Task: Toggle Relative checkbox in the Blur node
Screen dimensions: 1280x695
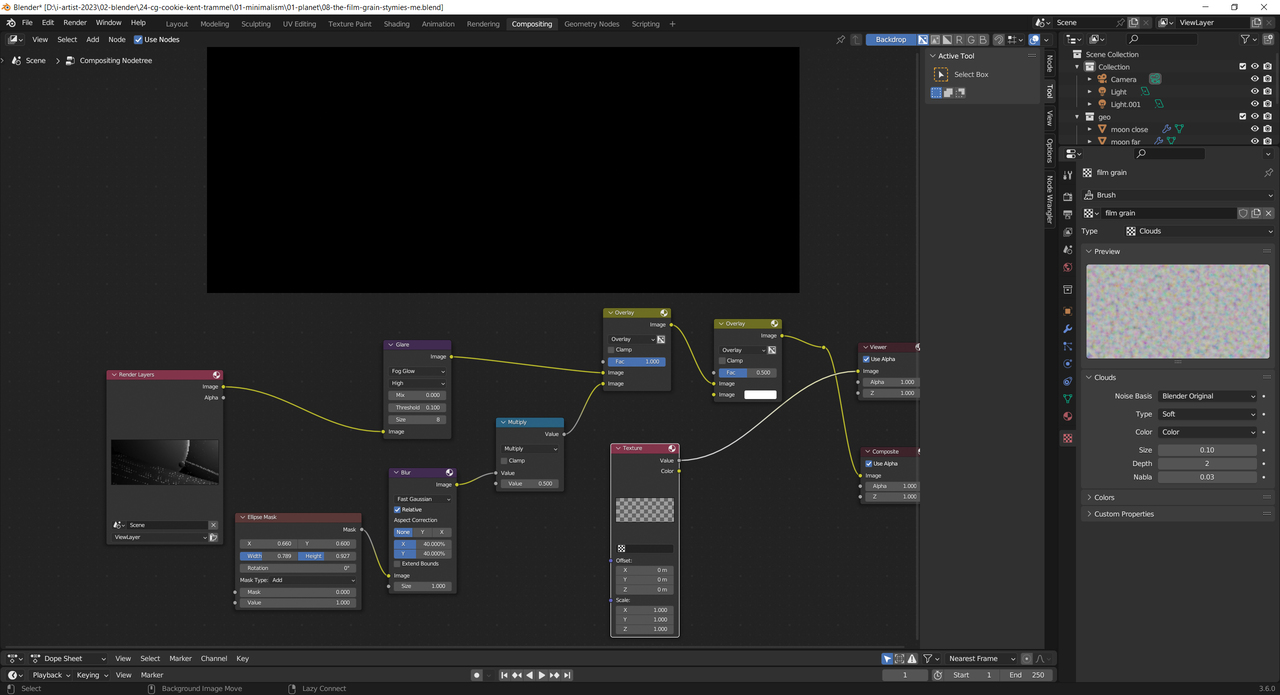Action: pos(398,510)
